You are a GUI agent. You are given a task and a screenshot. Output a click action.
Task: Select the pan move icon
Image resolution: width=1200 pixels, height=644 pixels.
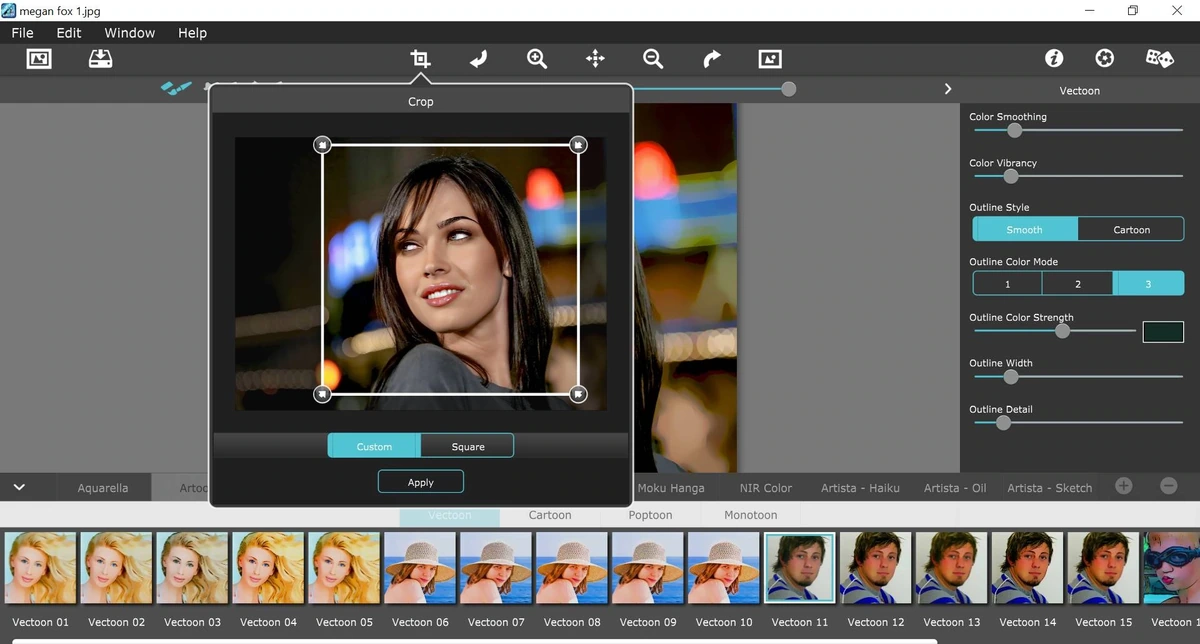[595, 59]
